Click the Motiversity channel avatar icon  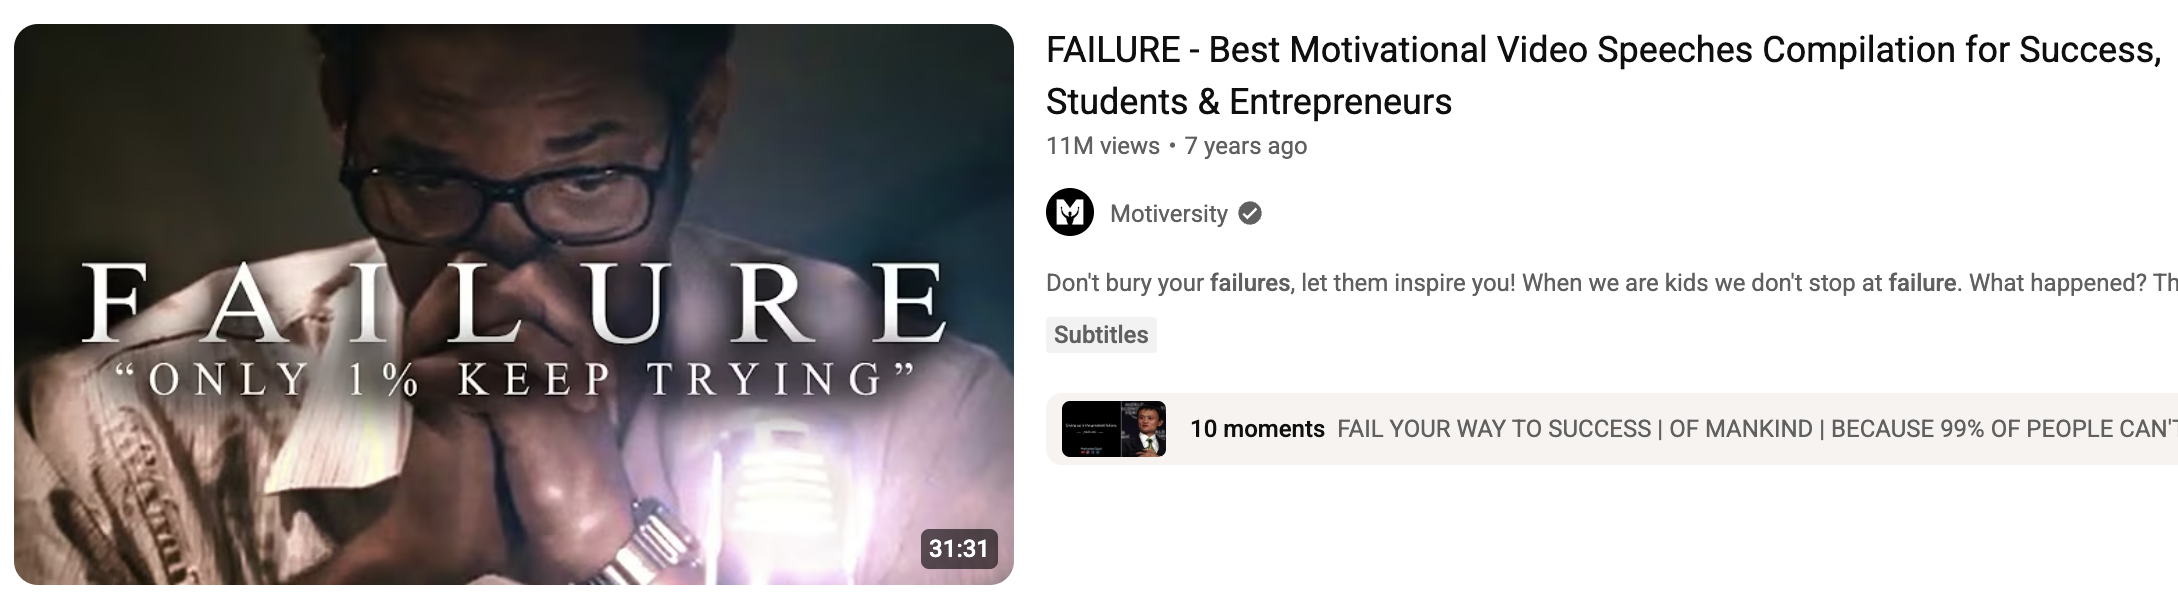1070,212
